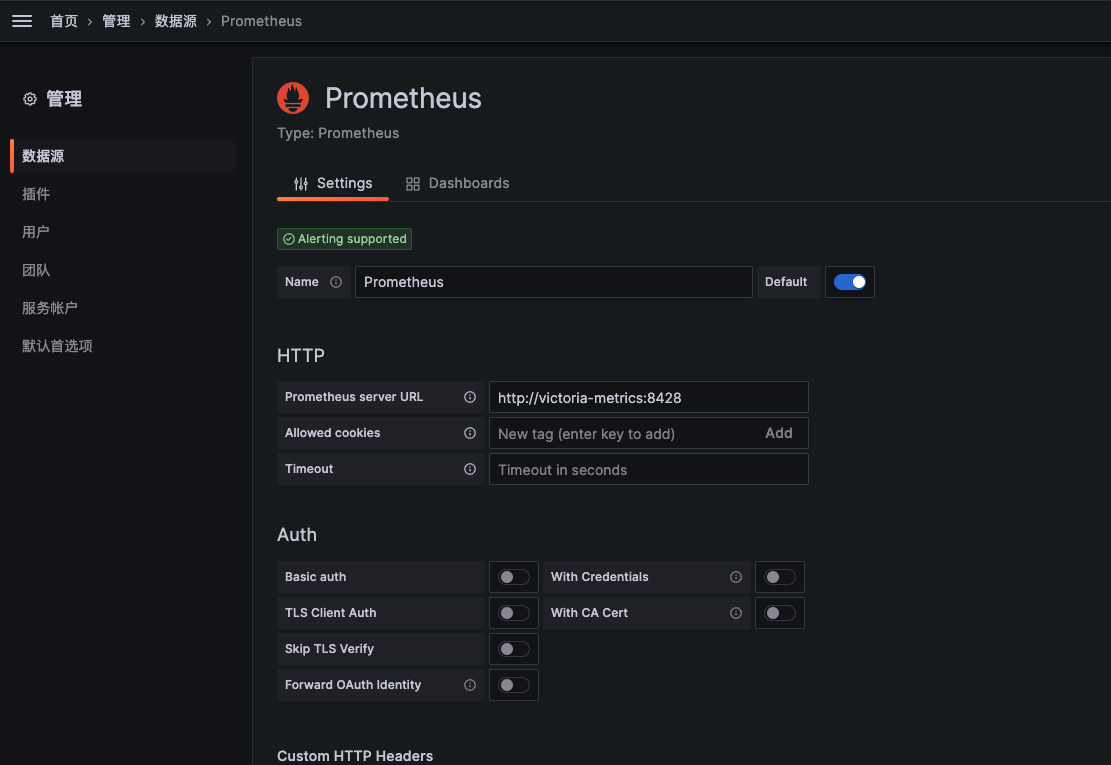Show info tooltip for Name field
This screenshot has height=765, width=1111.
click(x=336, y=282)
